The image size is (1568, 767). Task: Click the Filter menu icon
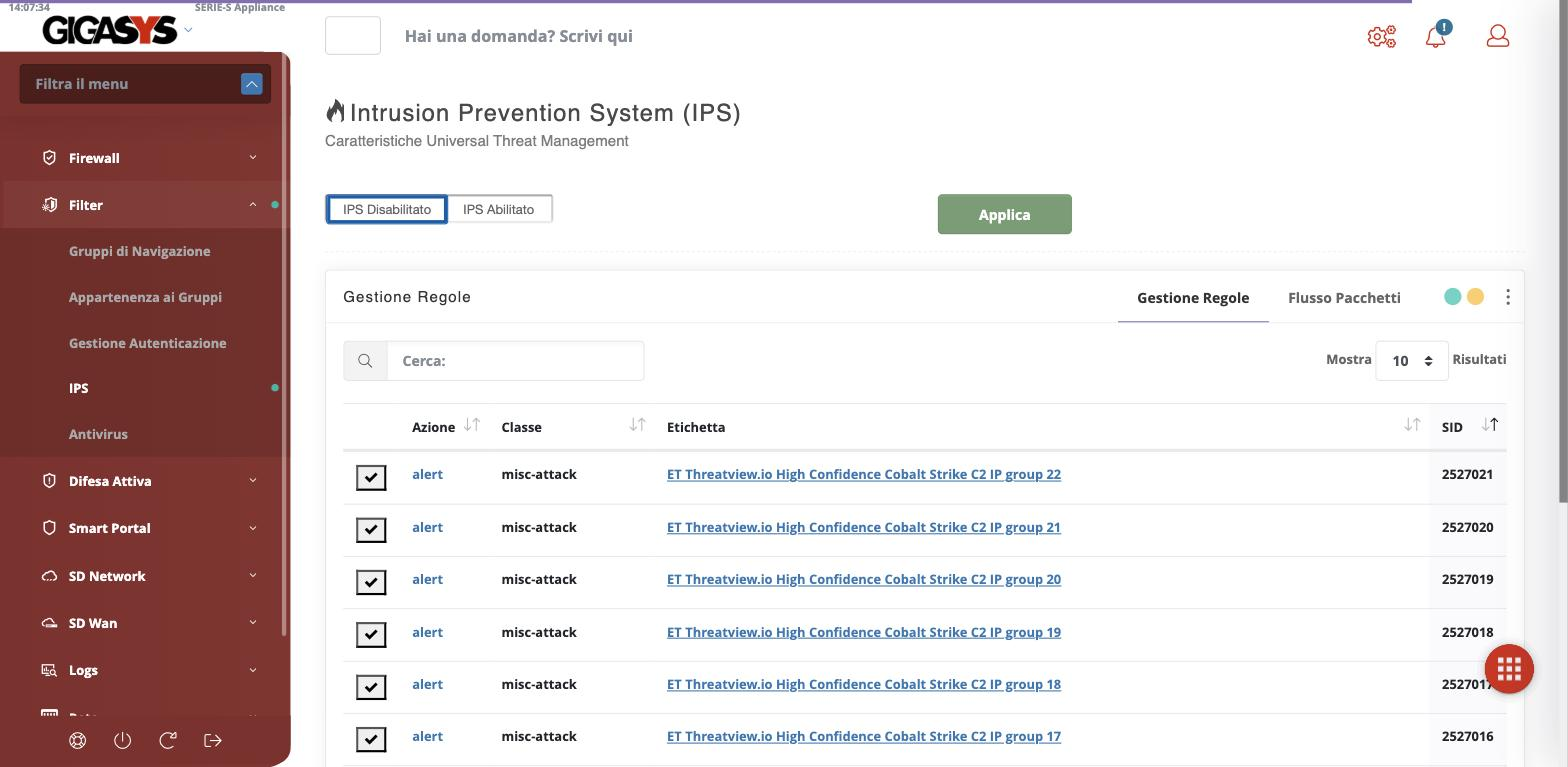coord(49,205)
